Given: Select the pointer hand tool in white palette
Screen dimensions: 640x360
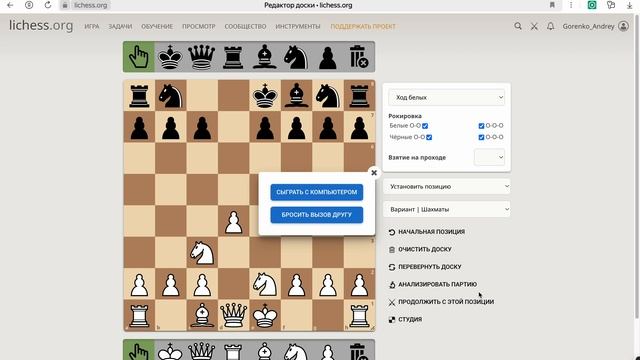Looking at the screenshot, I should coord(139,350).
